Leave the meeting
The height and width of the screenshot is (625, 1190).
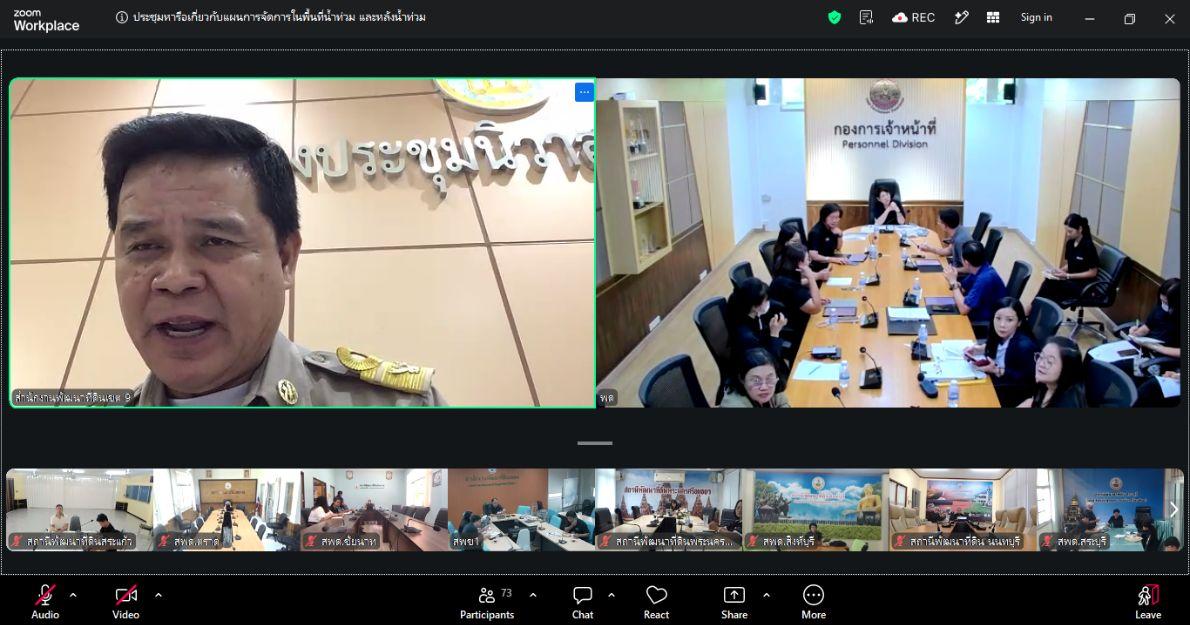1148,603
